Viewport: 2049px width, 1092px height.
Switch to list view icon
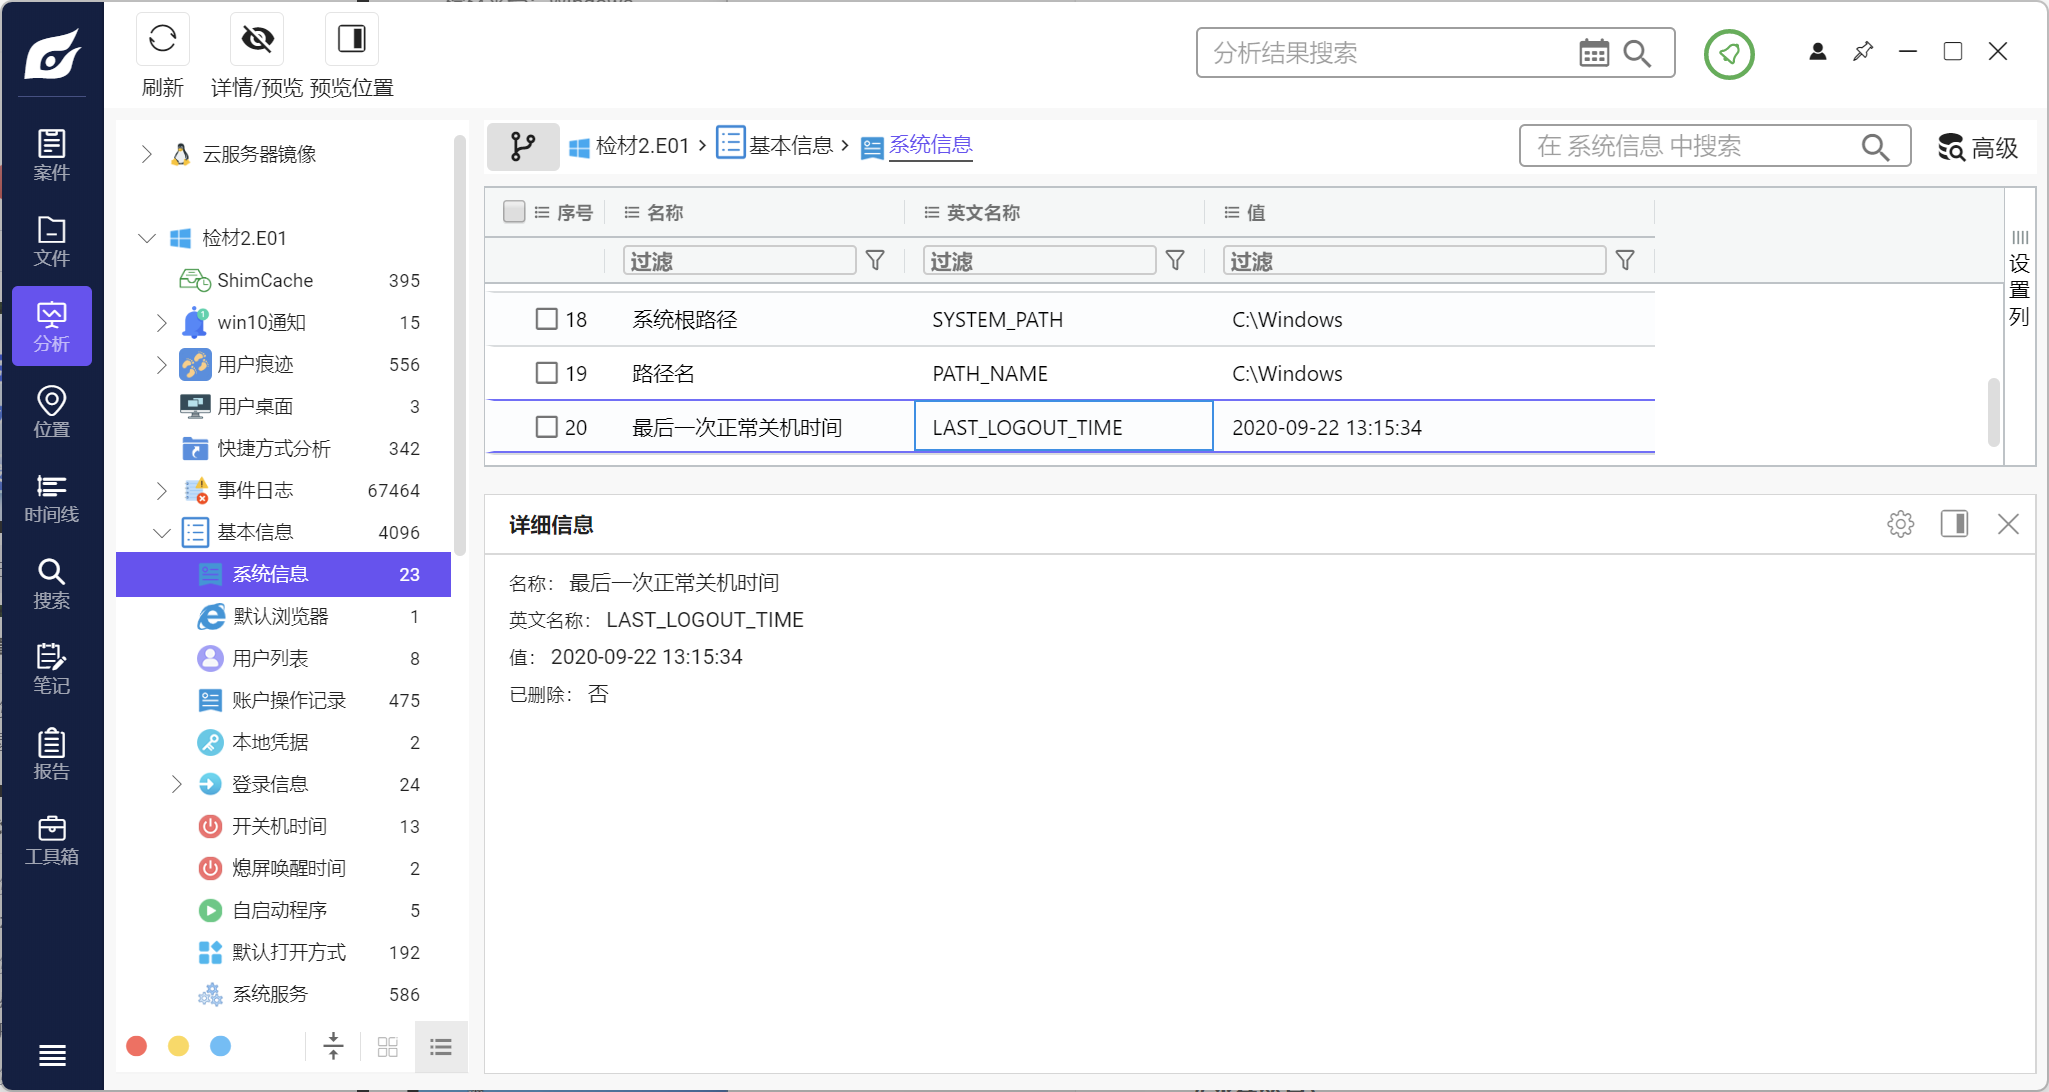[x=441, y=1047]
